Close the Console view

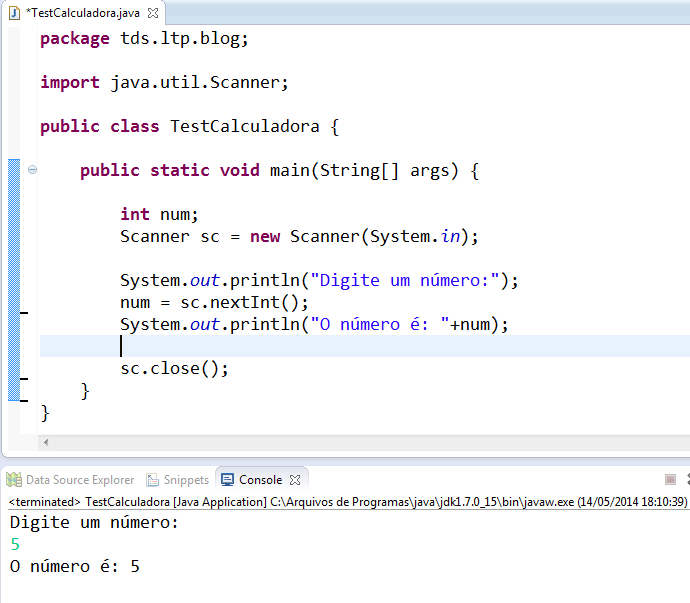pos(295,480)
